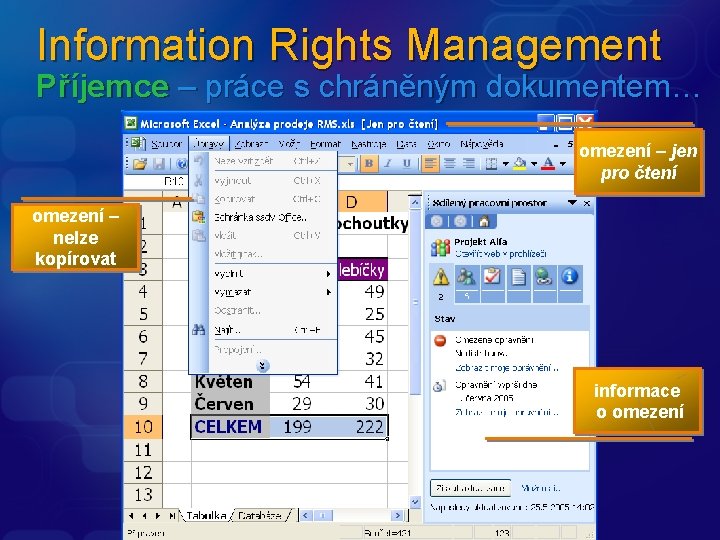Click the vertical scrollbar up arrow
Screen dimensions: 720x540
click(415, 202)
